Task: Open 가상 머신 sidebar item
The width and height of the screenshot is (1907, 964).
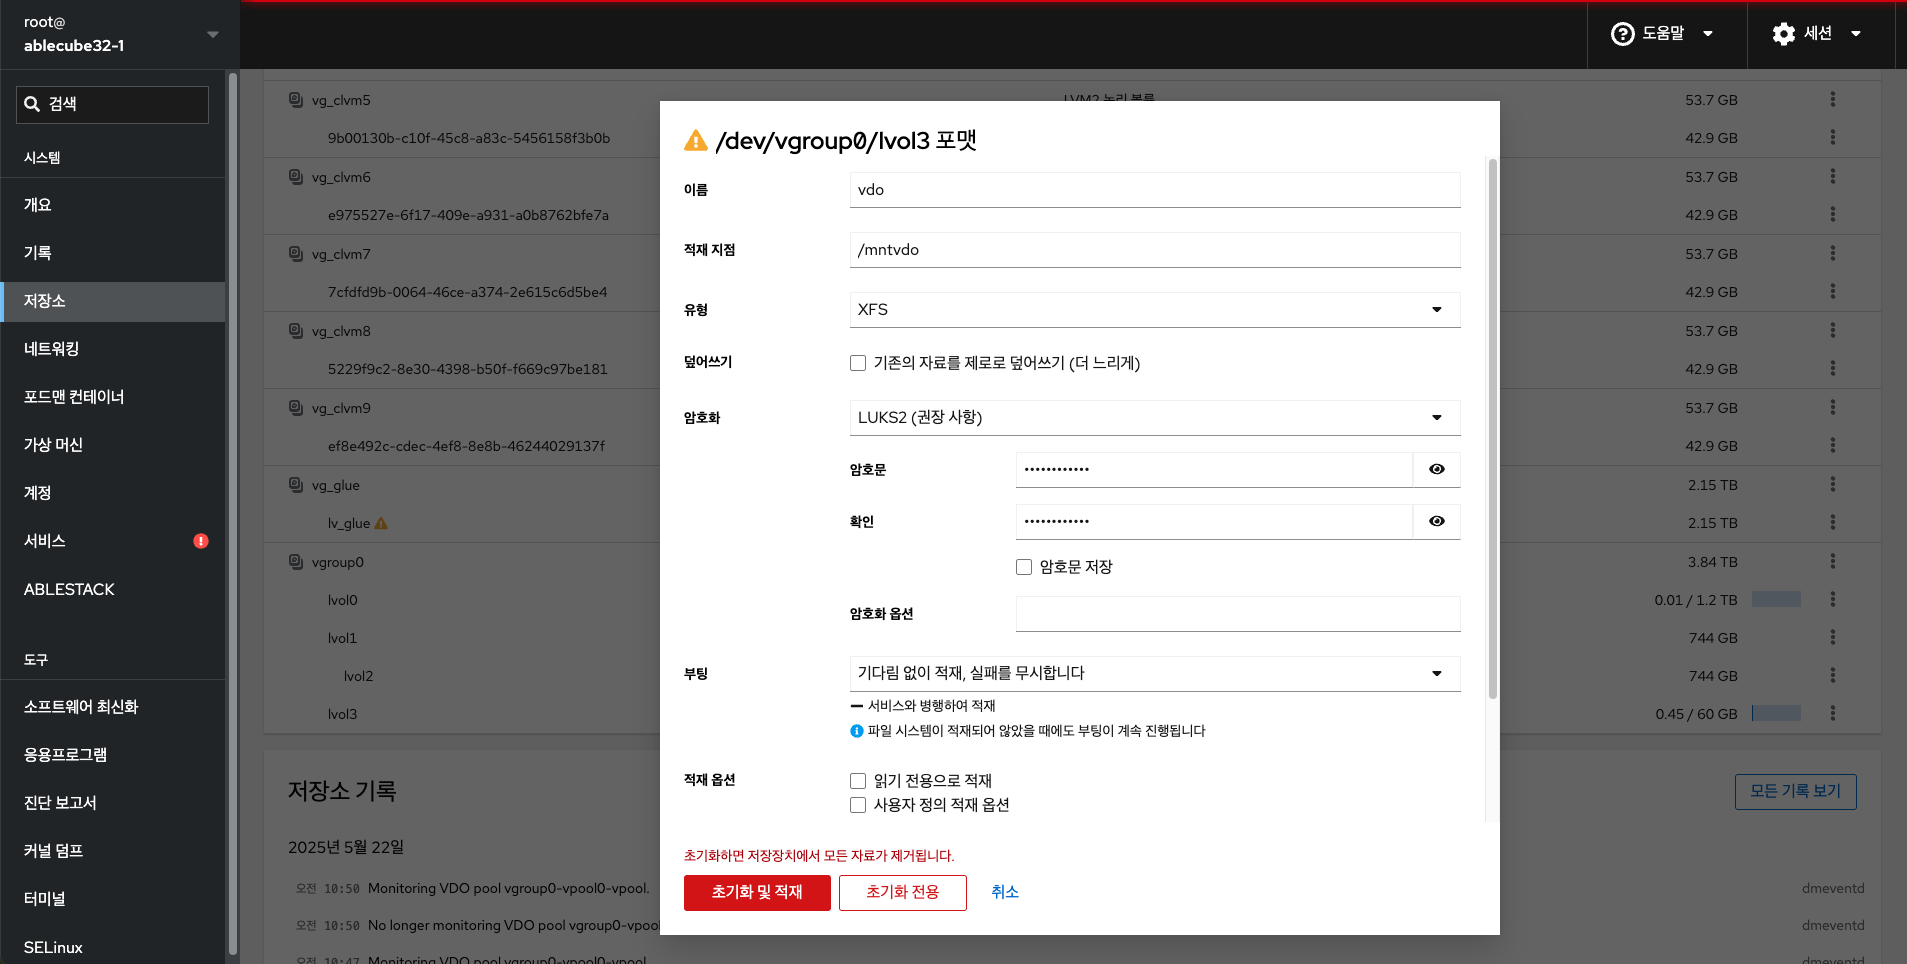Action: click(x=54, y=445)
